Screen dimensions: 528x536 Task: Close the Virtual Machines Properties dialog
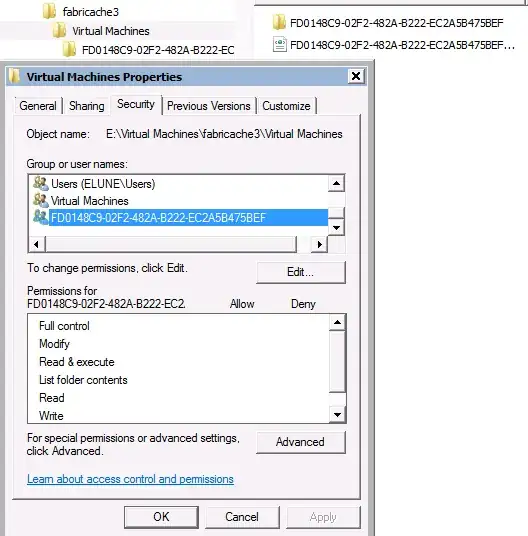tap(356, 76)
